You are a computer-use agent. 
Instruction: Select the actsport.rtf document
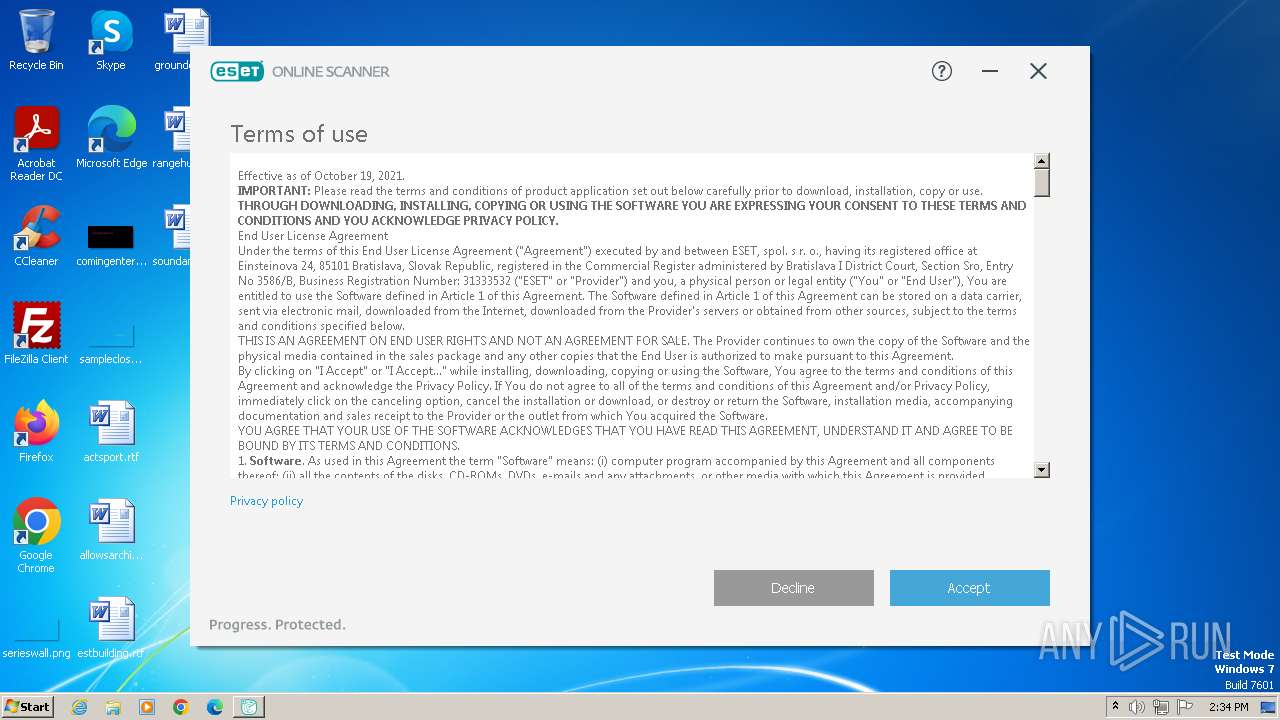point(111,432)
